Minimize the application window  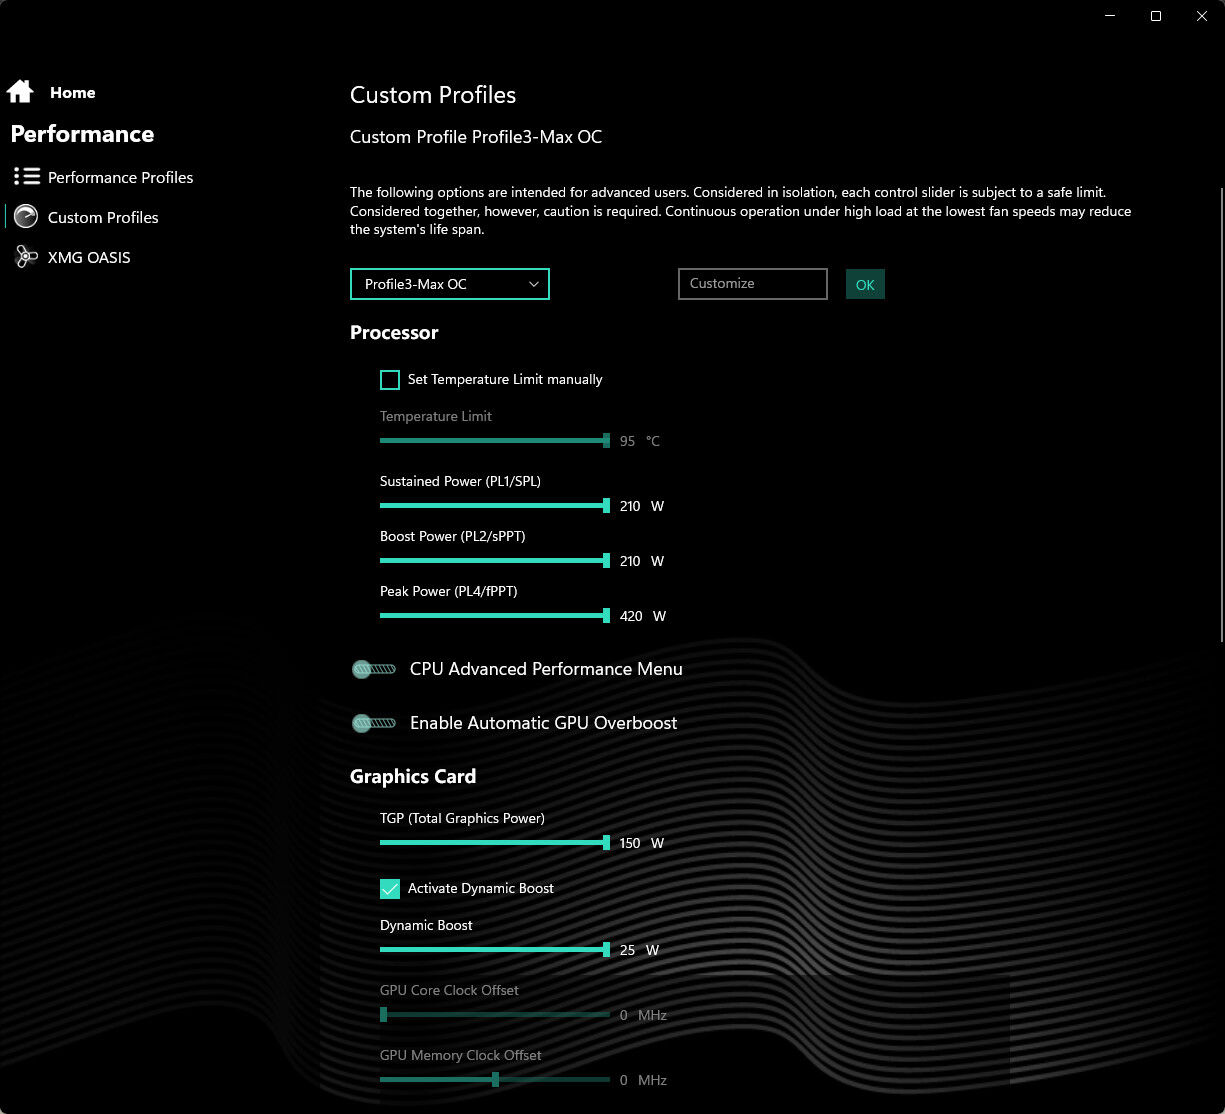1110,16
